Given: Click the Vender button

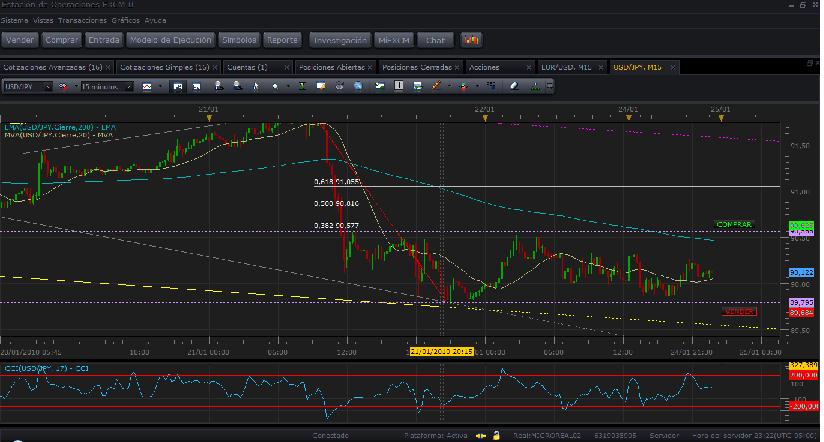Looking at the screenshot, I should 20,40.
